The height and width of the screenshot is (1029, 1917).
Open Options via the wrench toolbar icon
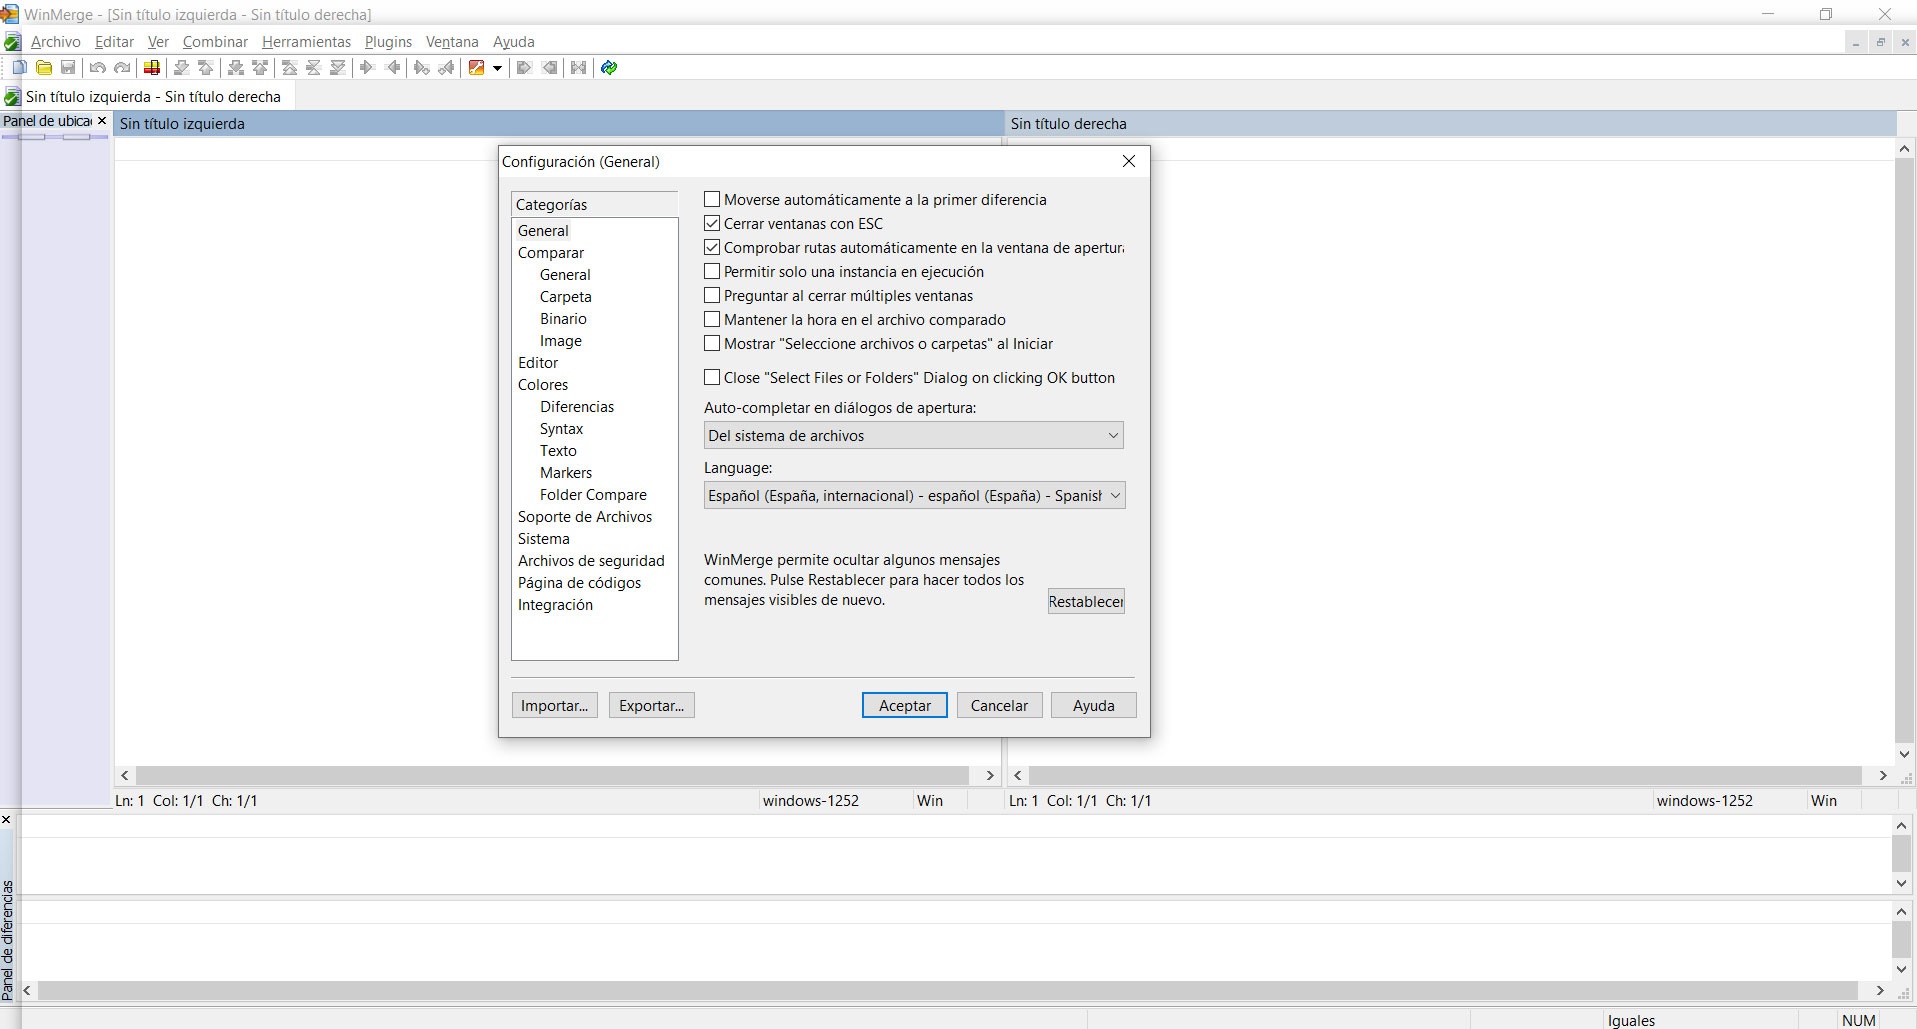click(477, 68)
